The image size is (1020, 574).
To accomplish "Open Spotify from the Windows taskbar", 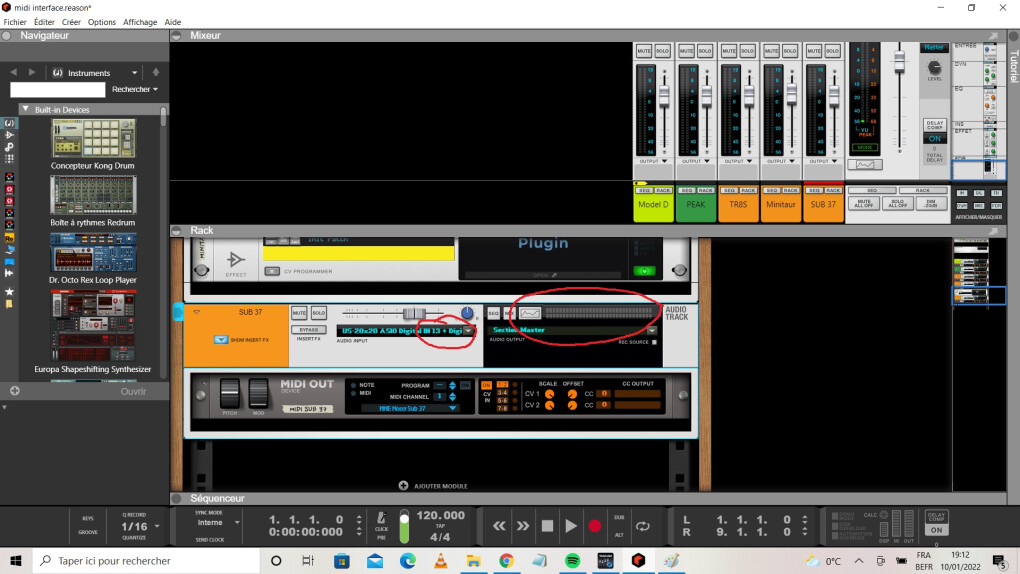I will [x=572, y=560].
